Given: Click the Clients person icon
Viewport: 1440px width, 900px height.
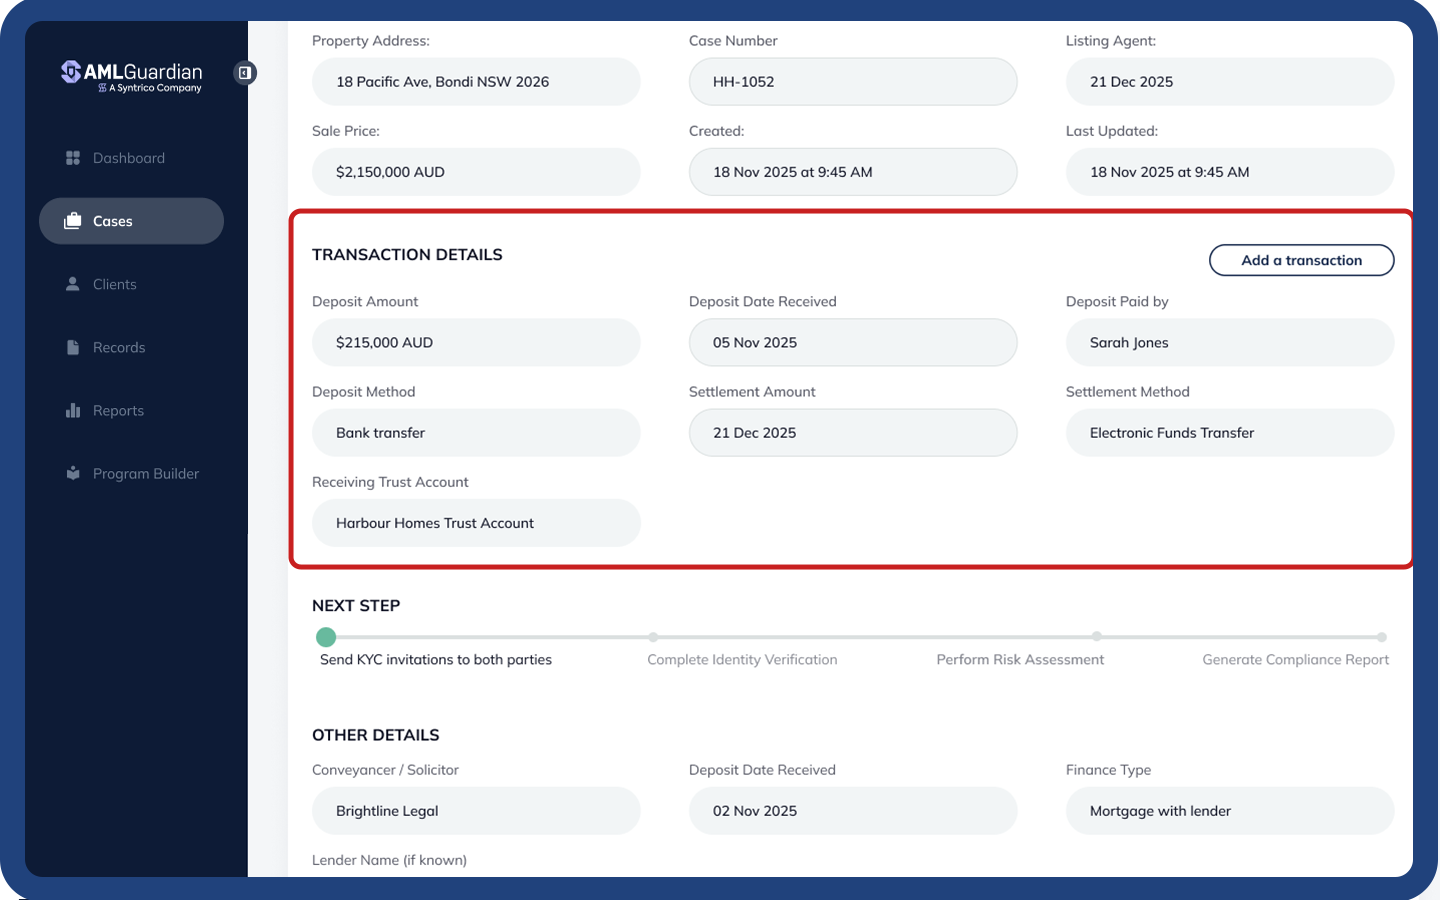Looking at the screenshot, I should tap(72, 284).
